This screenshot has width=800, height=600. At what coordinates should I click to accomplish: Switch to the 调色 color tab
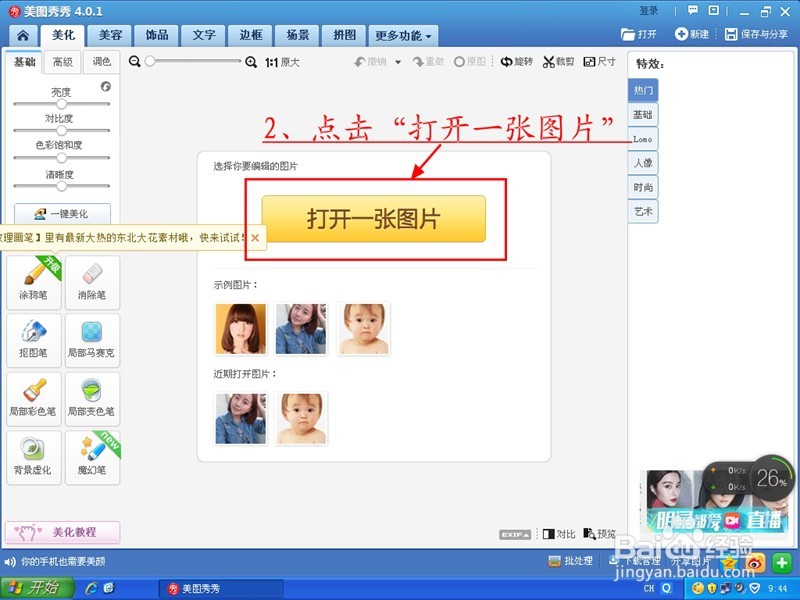pyautogui.click(x=102, y=60)
